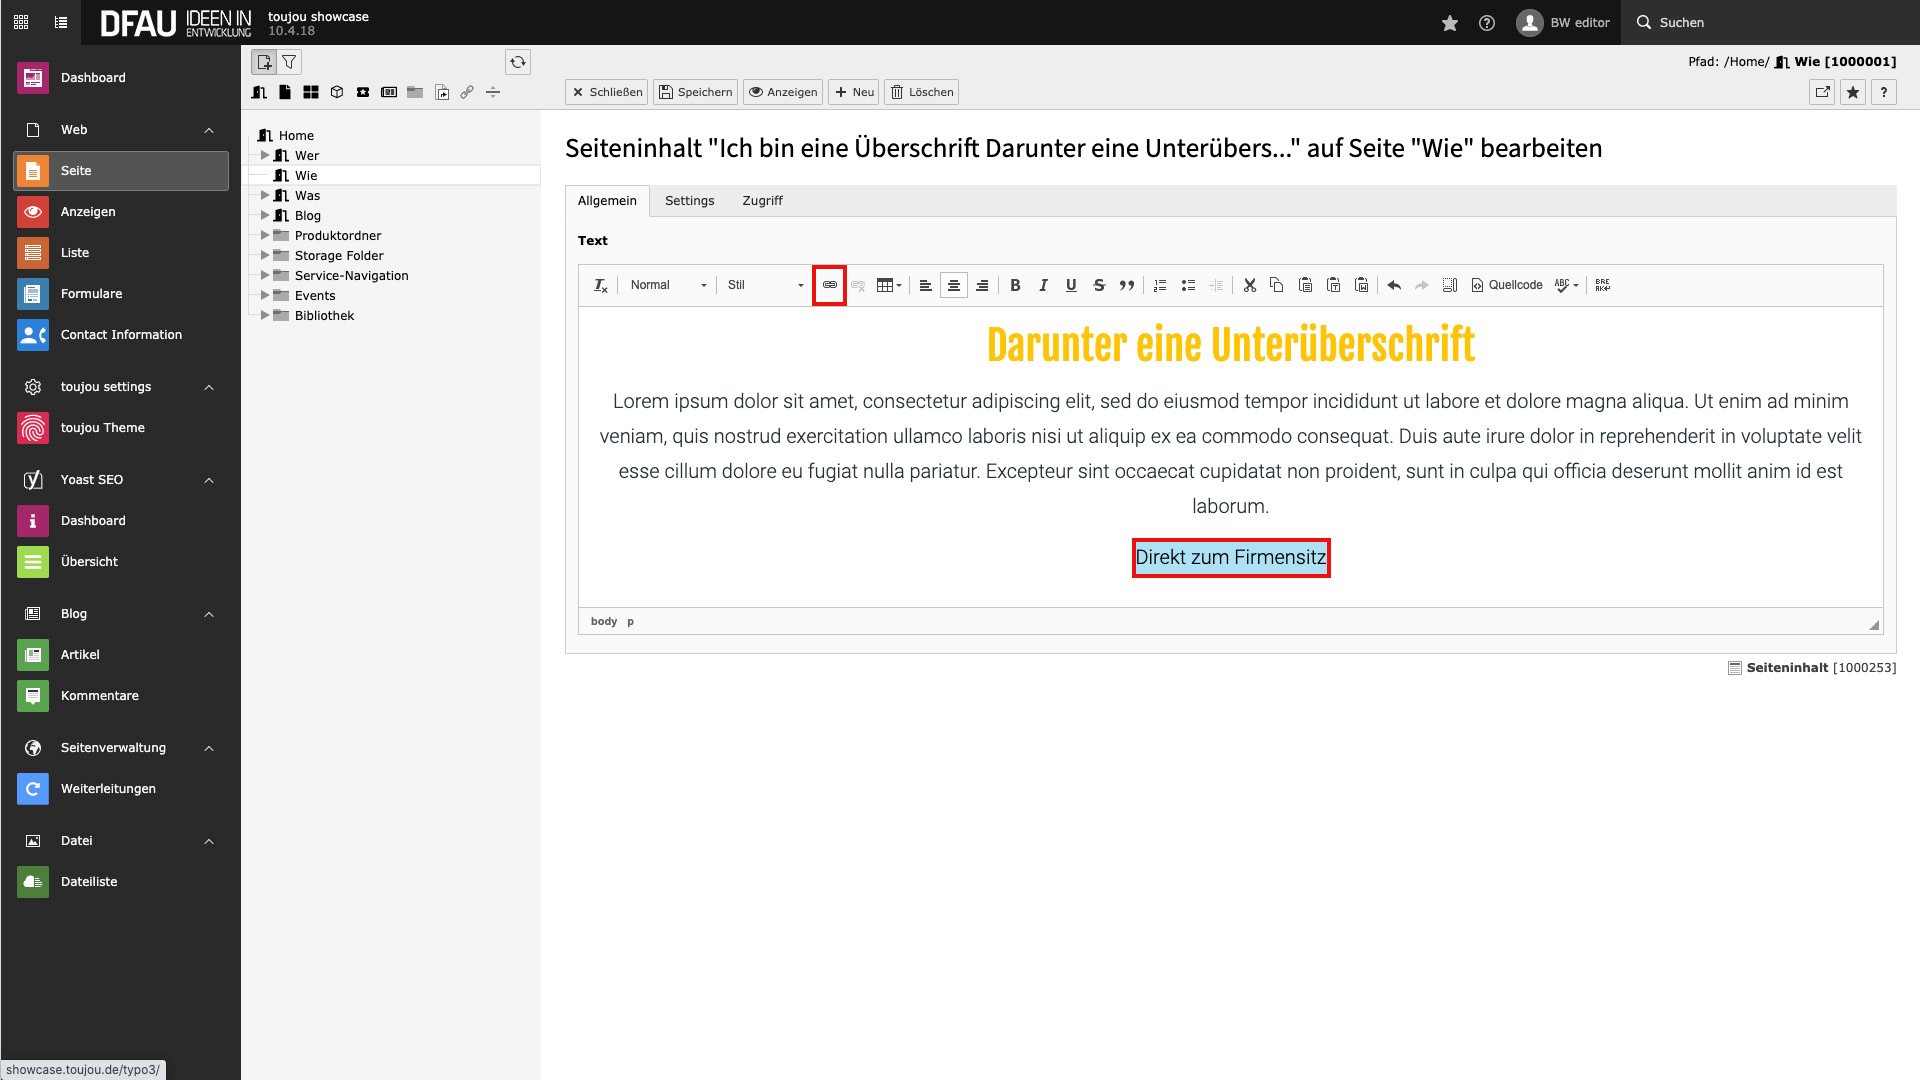1920x1080 pixels.
Task: Open the Zugriff tab
Action: [762, 200]
